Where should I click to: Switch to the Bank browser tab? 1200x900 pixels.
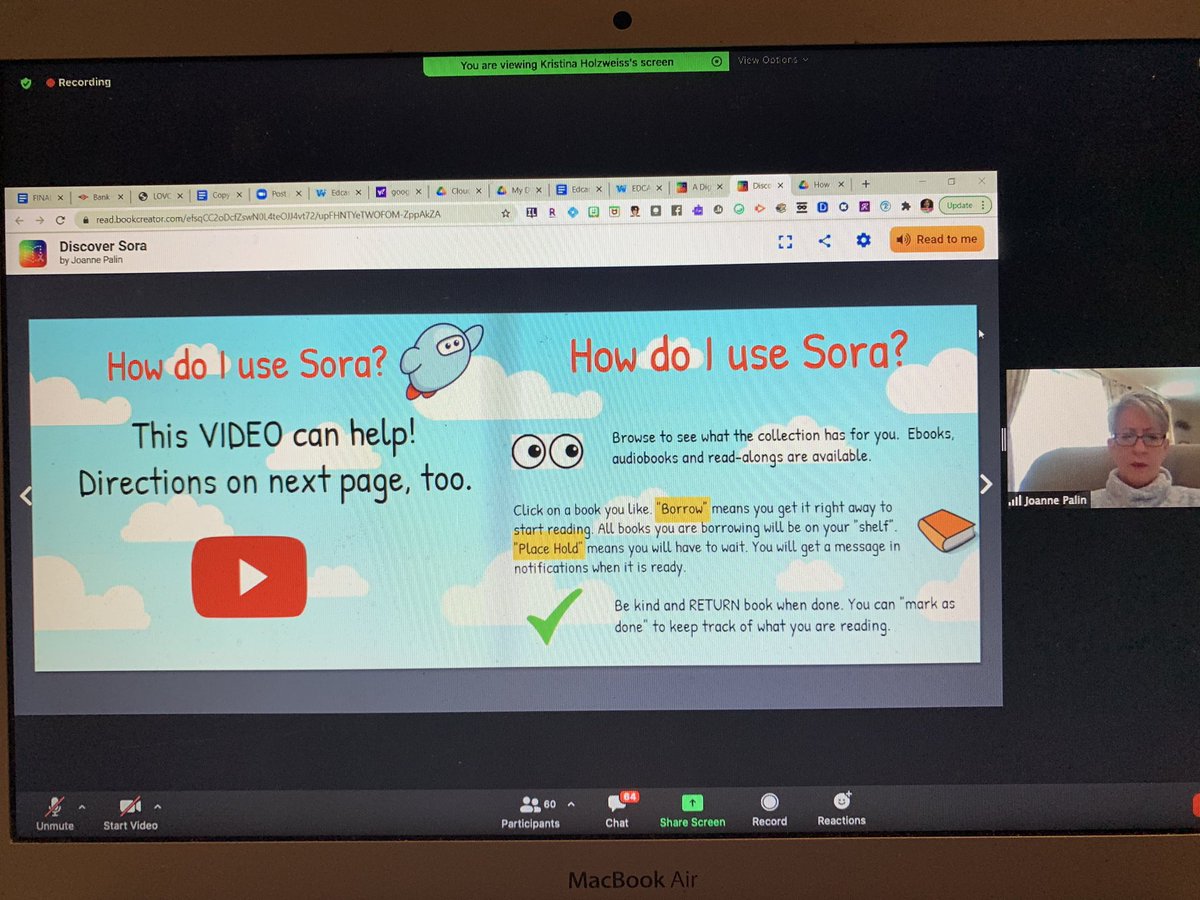pos(99,197)
